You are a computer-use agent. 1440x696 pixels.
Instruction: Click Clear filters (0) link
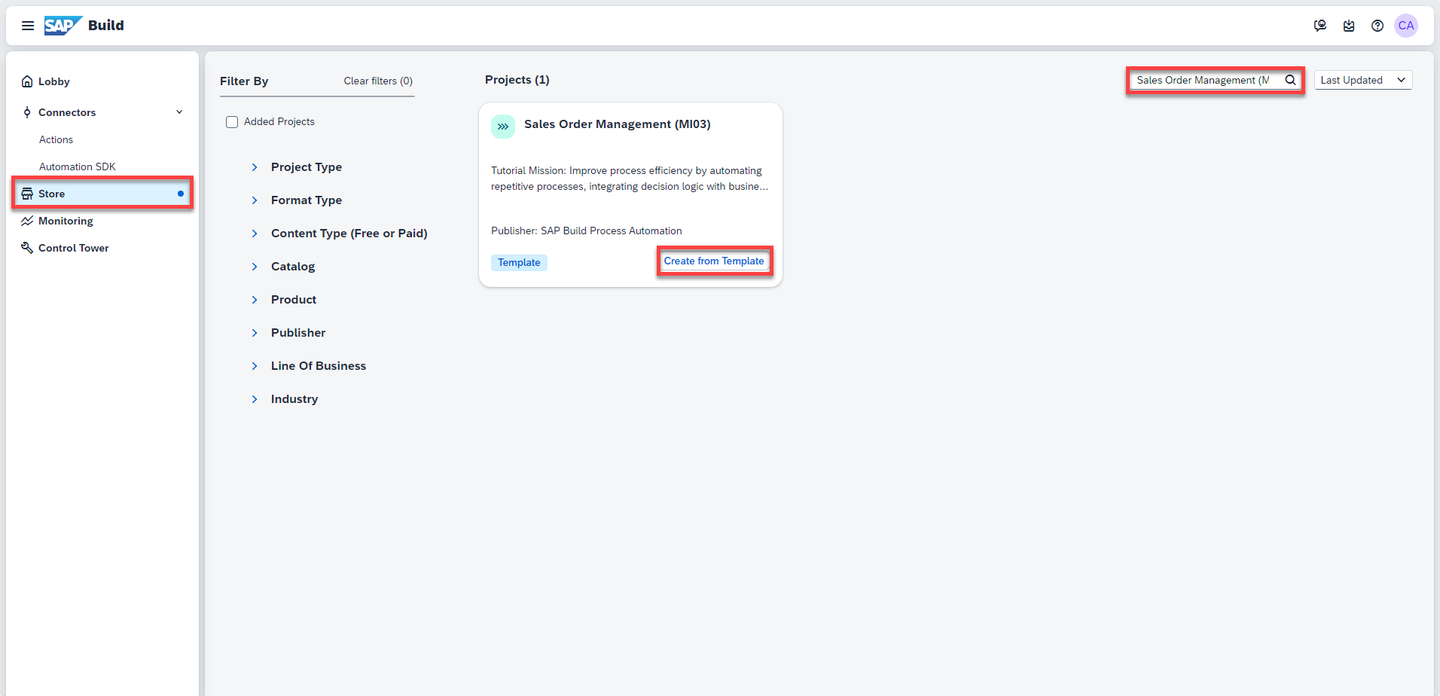coord(378,81)
